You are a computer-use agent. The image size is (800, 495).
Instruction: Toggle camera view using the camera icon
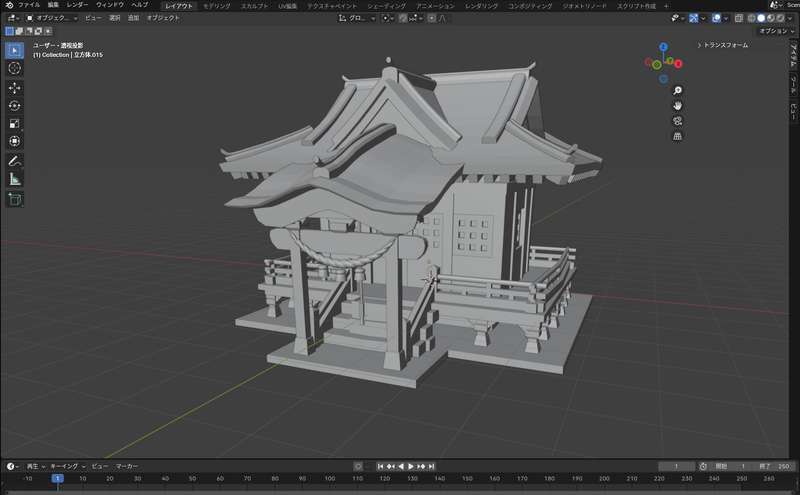(x=677, y=120)
